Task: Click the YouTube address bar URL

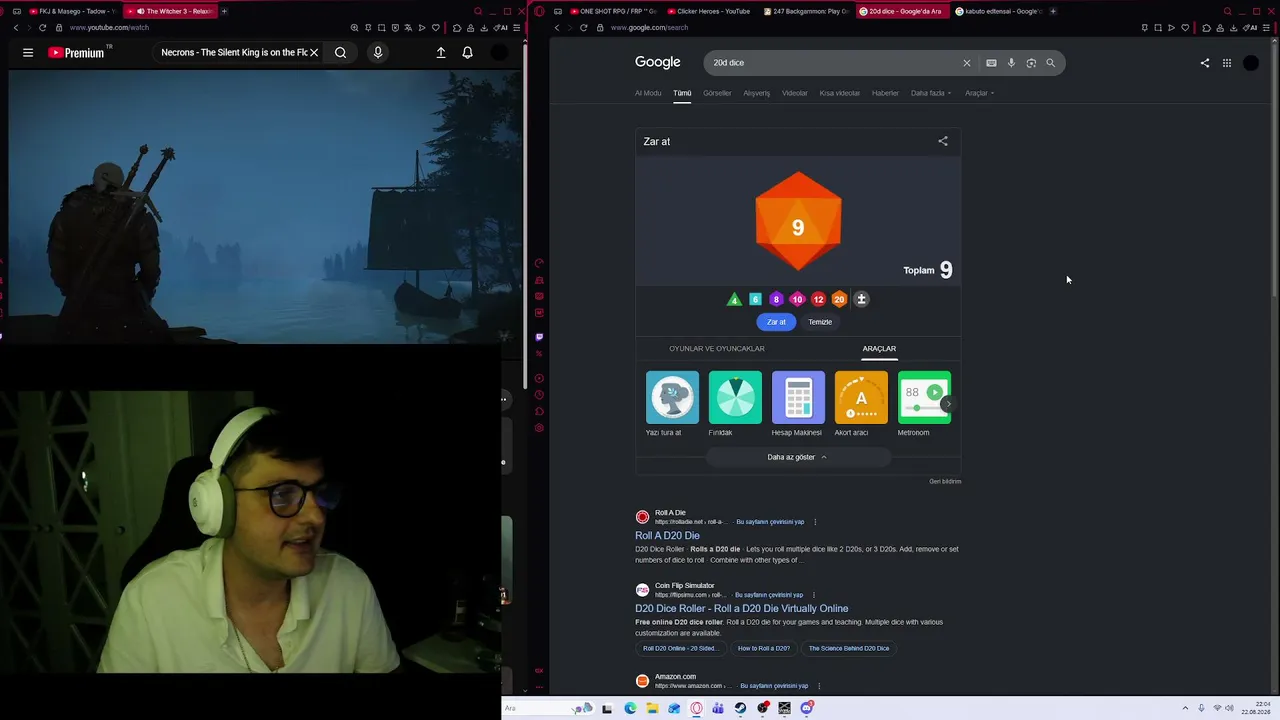Action: coord(109,27)
